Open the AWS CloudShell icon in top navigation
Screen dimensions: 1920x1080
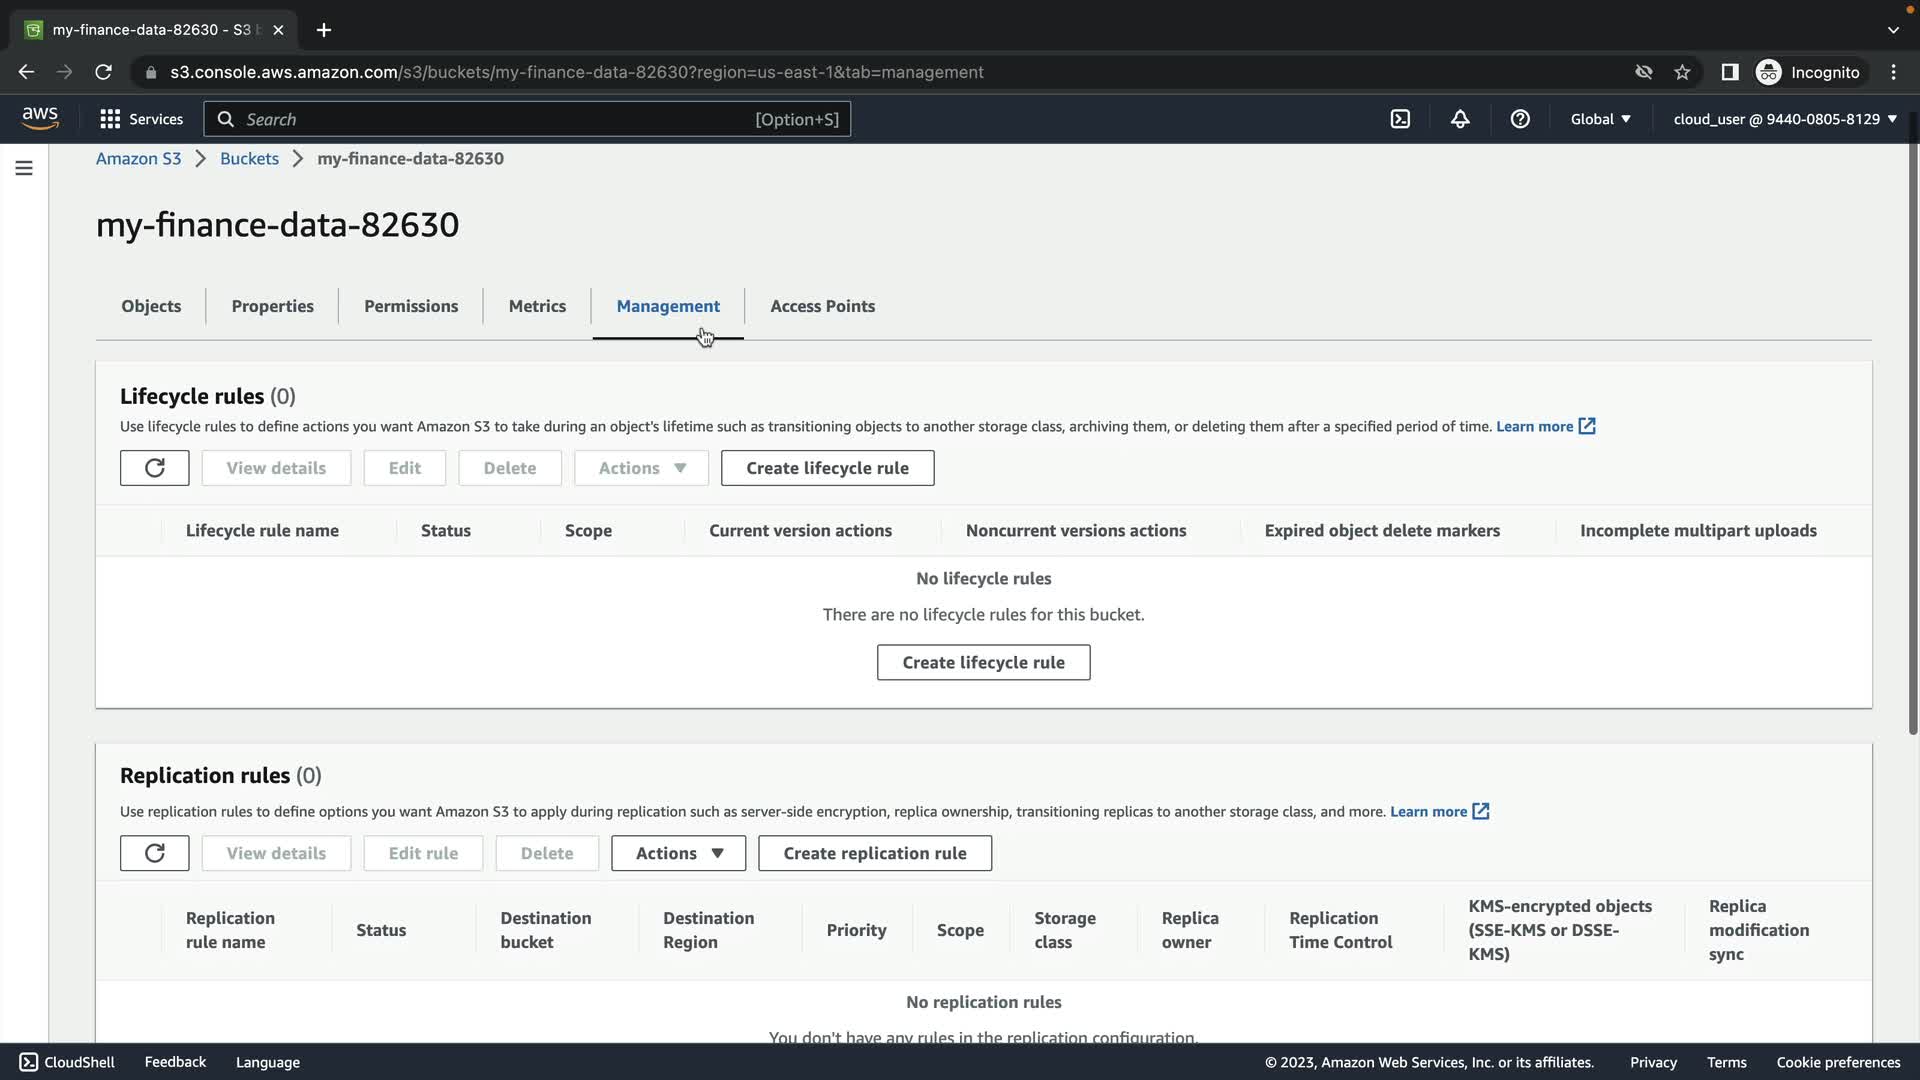[1400, 119]
